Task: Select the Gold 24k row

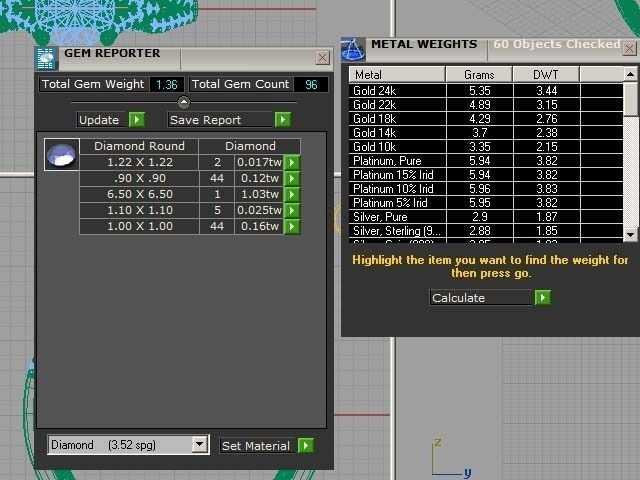Action: click(x=486, y=91)
